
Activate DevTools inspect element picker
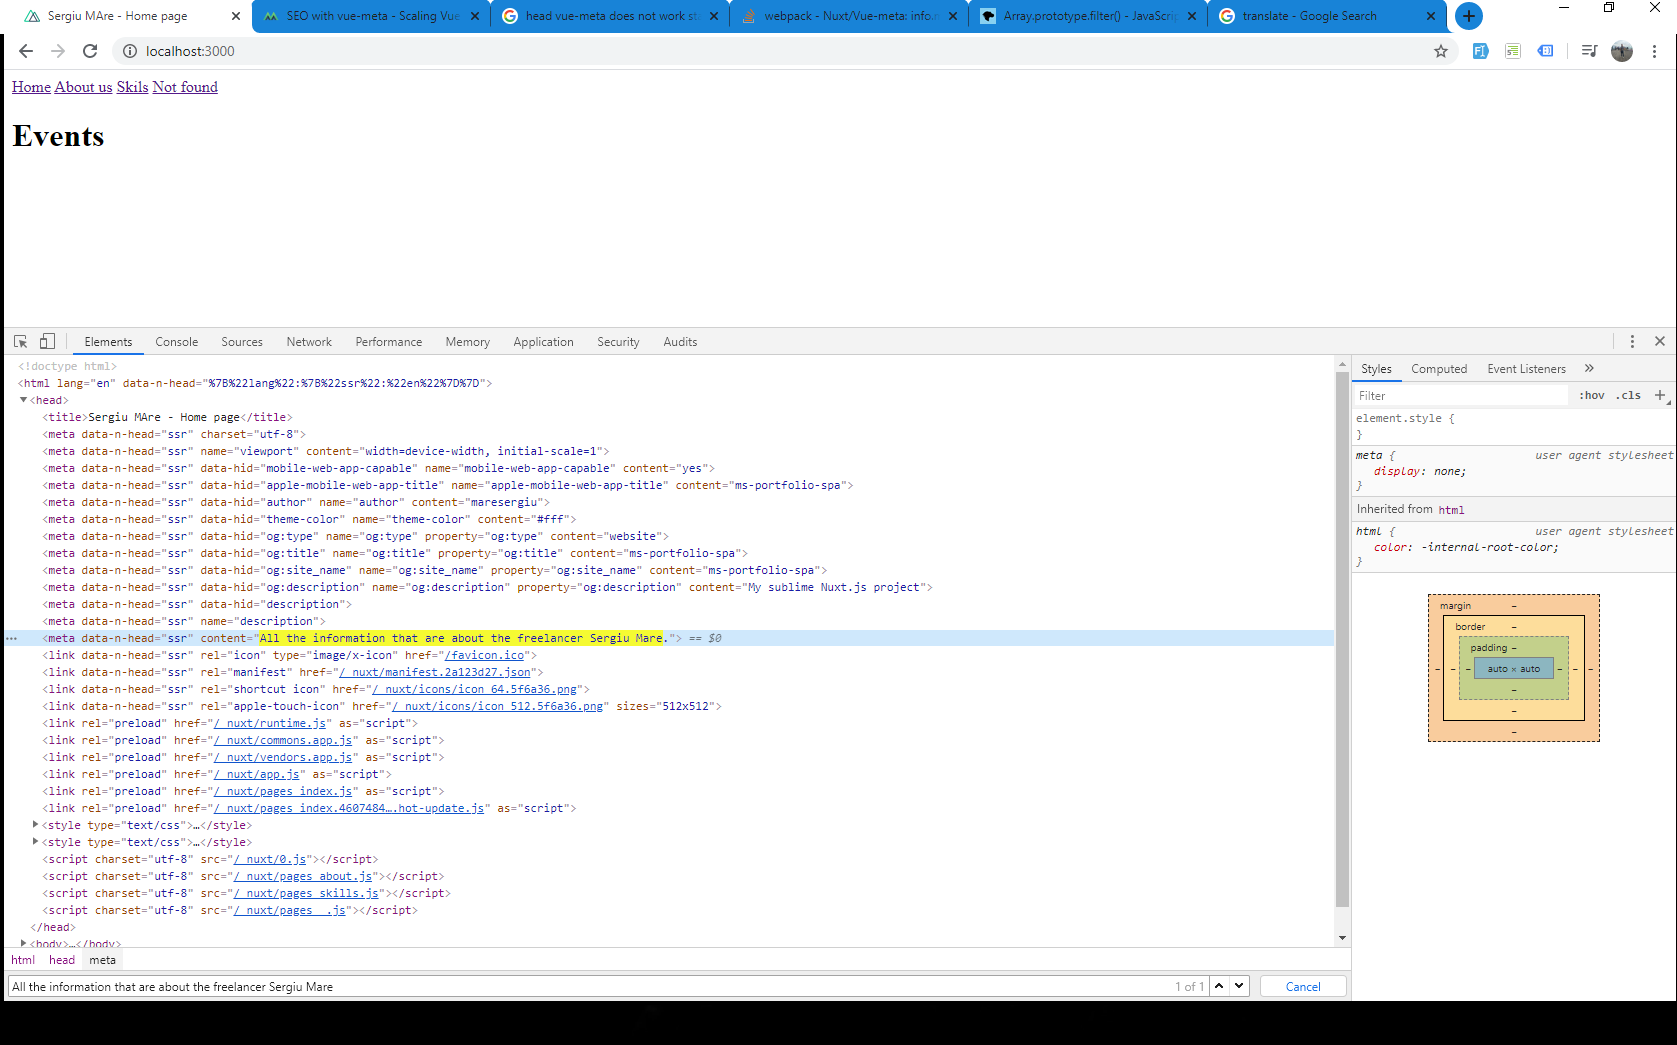pyautogui.click(x=20, y=341)
